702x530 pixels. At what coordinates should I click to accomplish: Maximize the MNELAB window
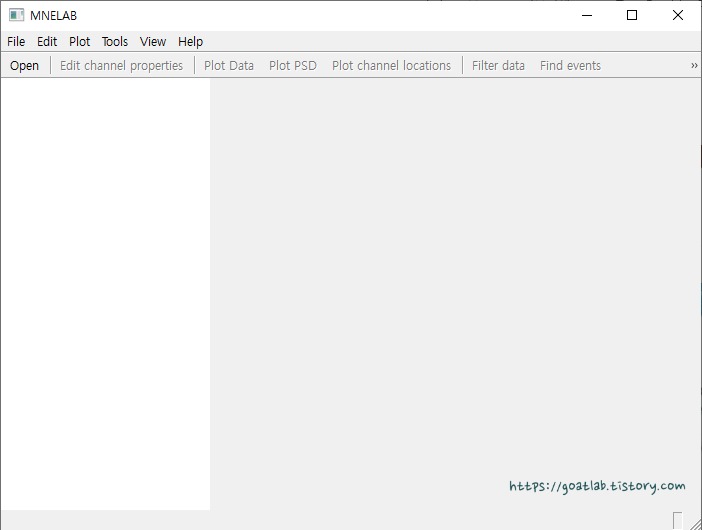coord(632,15)
